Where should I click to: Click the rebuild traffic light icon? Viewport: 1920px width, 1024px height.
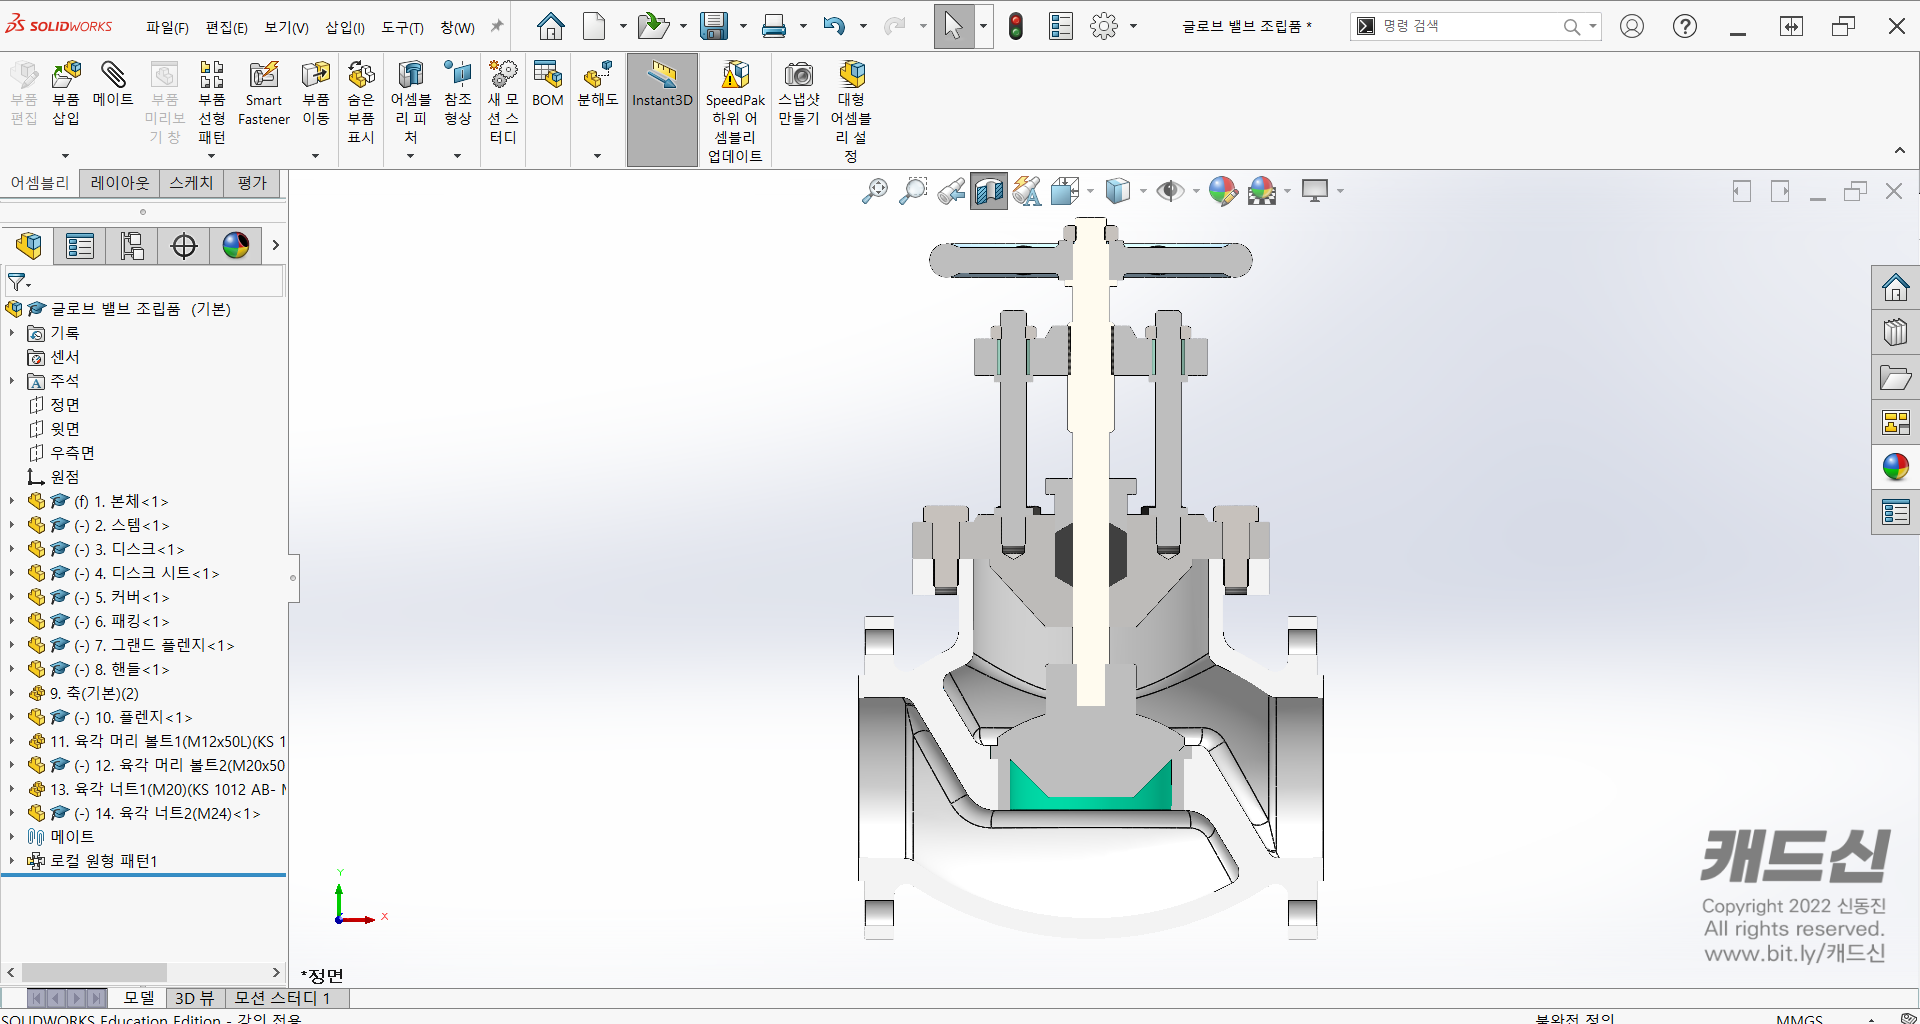[x=1016, y=27]
